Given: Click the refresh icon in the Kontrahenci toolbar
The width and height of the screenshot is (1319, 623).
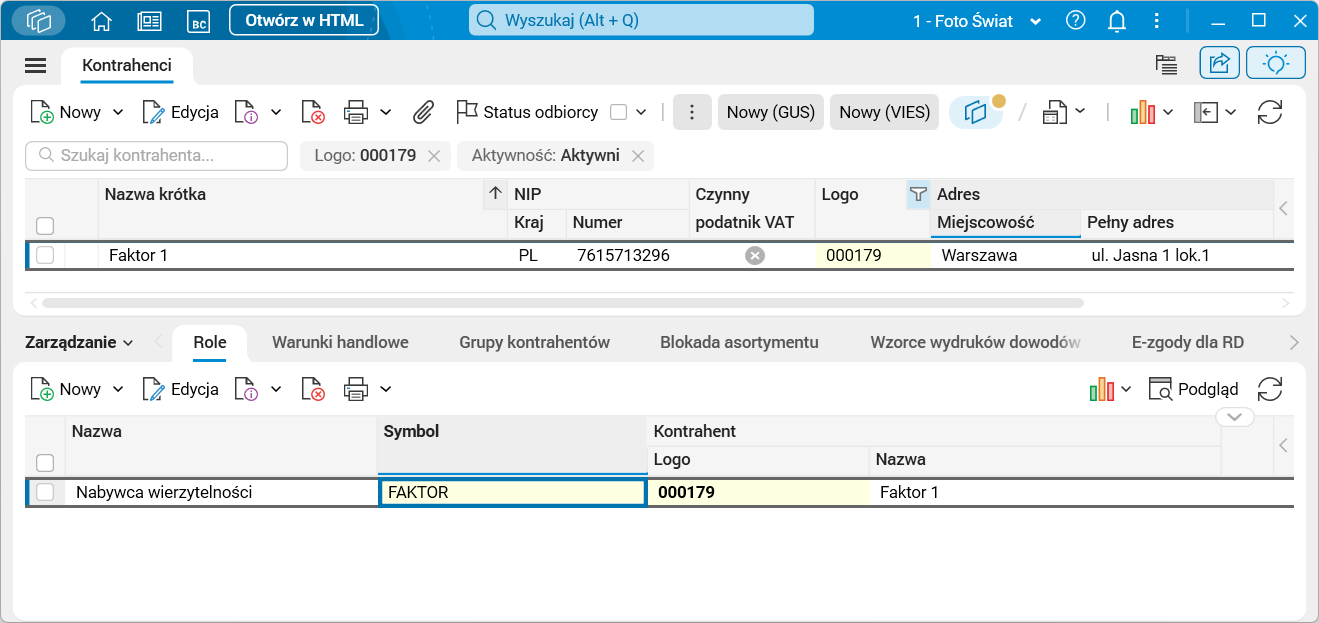Looking at the screenshot, I should tap(1270, 112).
